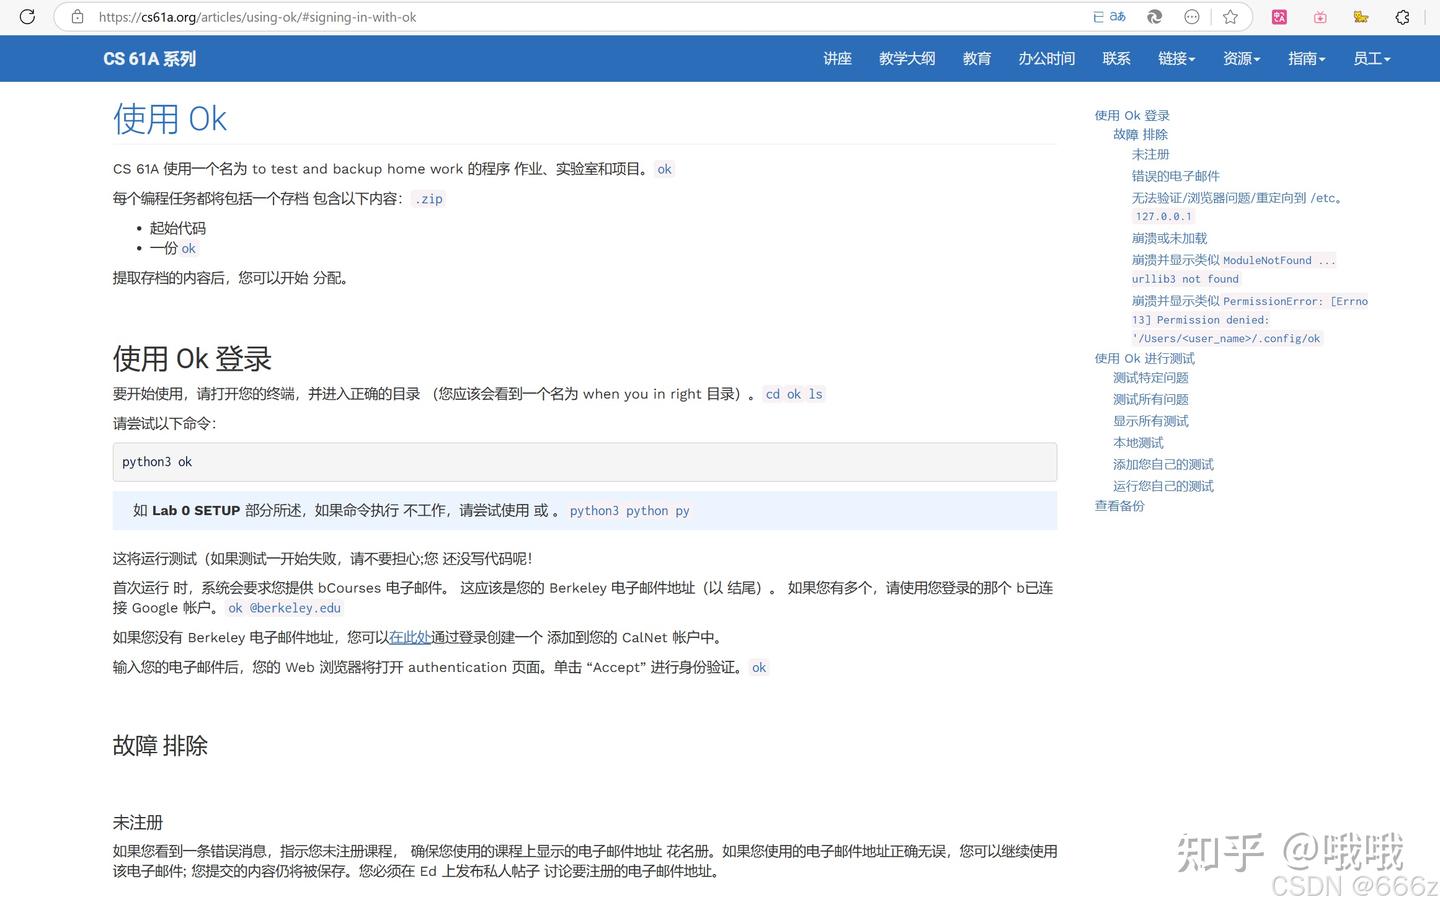Click the swirl-shaped icon beside the address bar

point(1153,17)
